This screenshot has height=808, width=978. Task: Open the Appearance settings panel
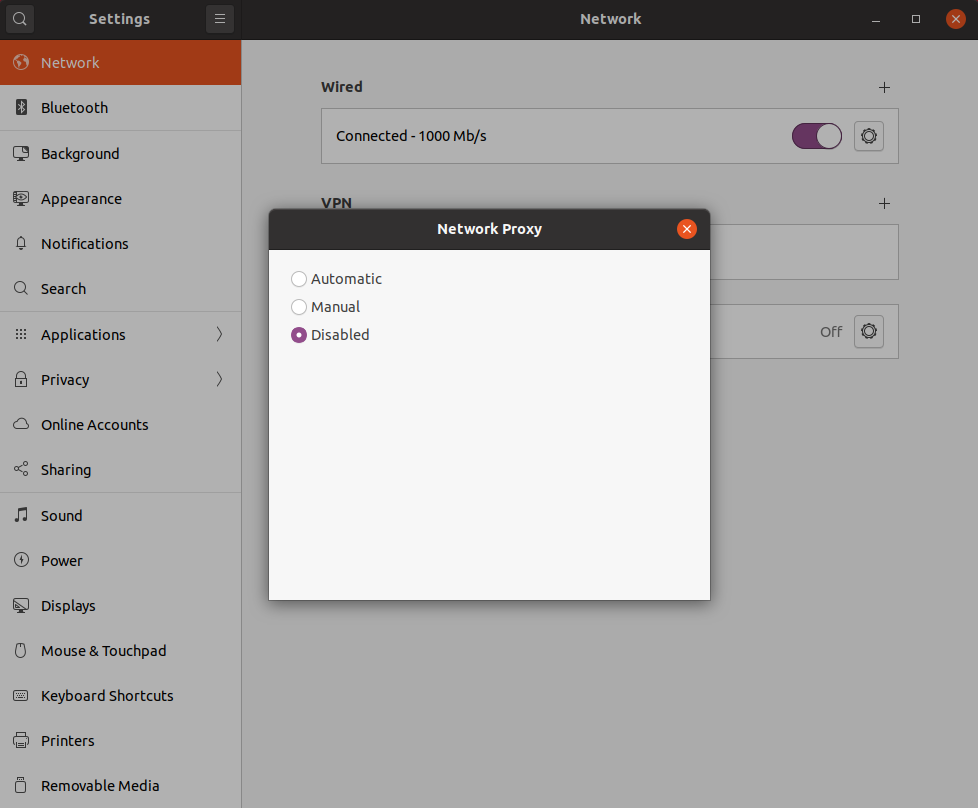point(81,199)
